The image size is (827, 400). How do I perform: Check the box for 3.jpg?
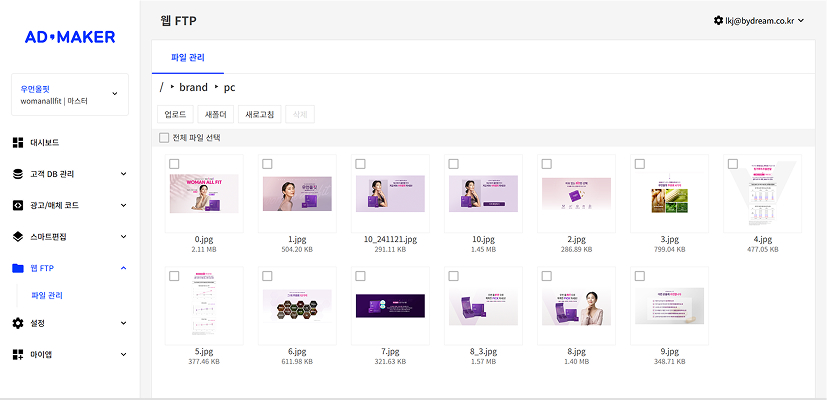[x=639, y=164]
